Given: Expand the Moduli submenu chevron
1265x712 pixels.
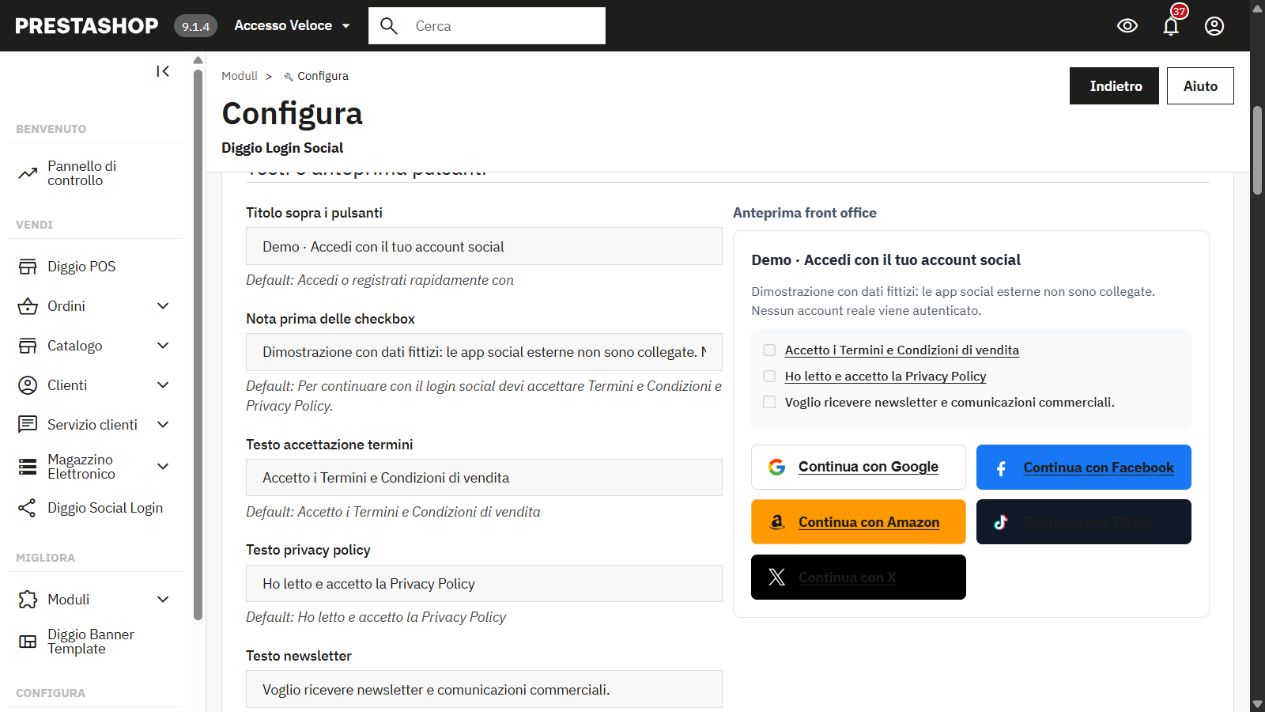Looking at the screenshot, I should coord(163,600).
